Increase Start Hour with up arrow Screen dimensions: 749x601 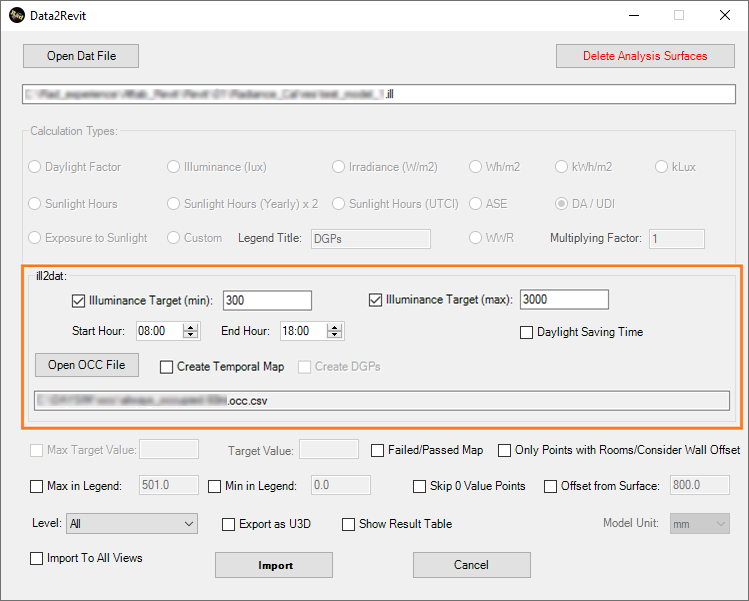(191, 327)
